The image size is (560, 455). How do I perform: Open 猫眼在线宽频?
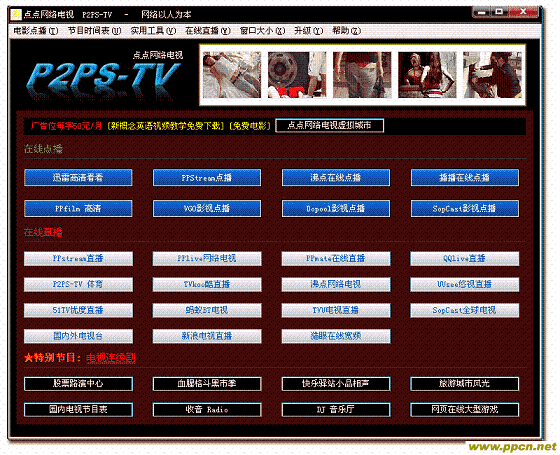tap(336, 336)
